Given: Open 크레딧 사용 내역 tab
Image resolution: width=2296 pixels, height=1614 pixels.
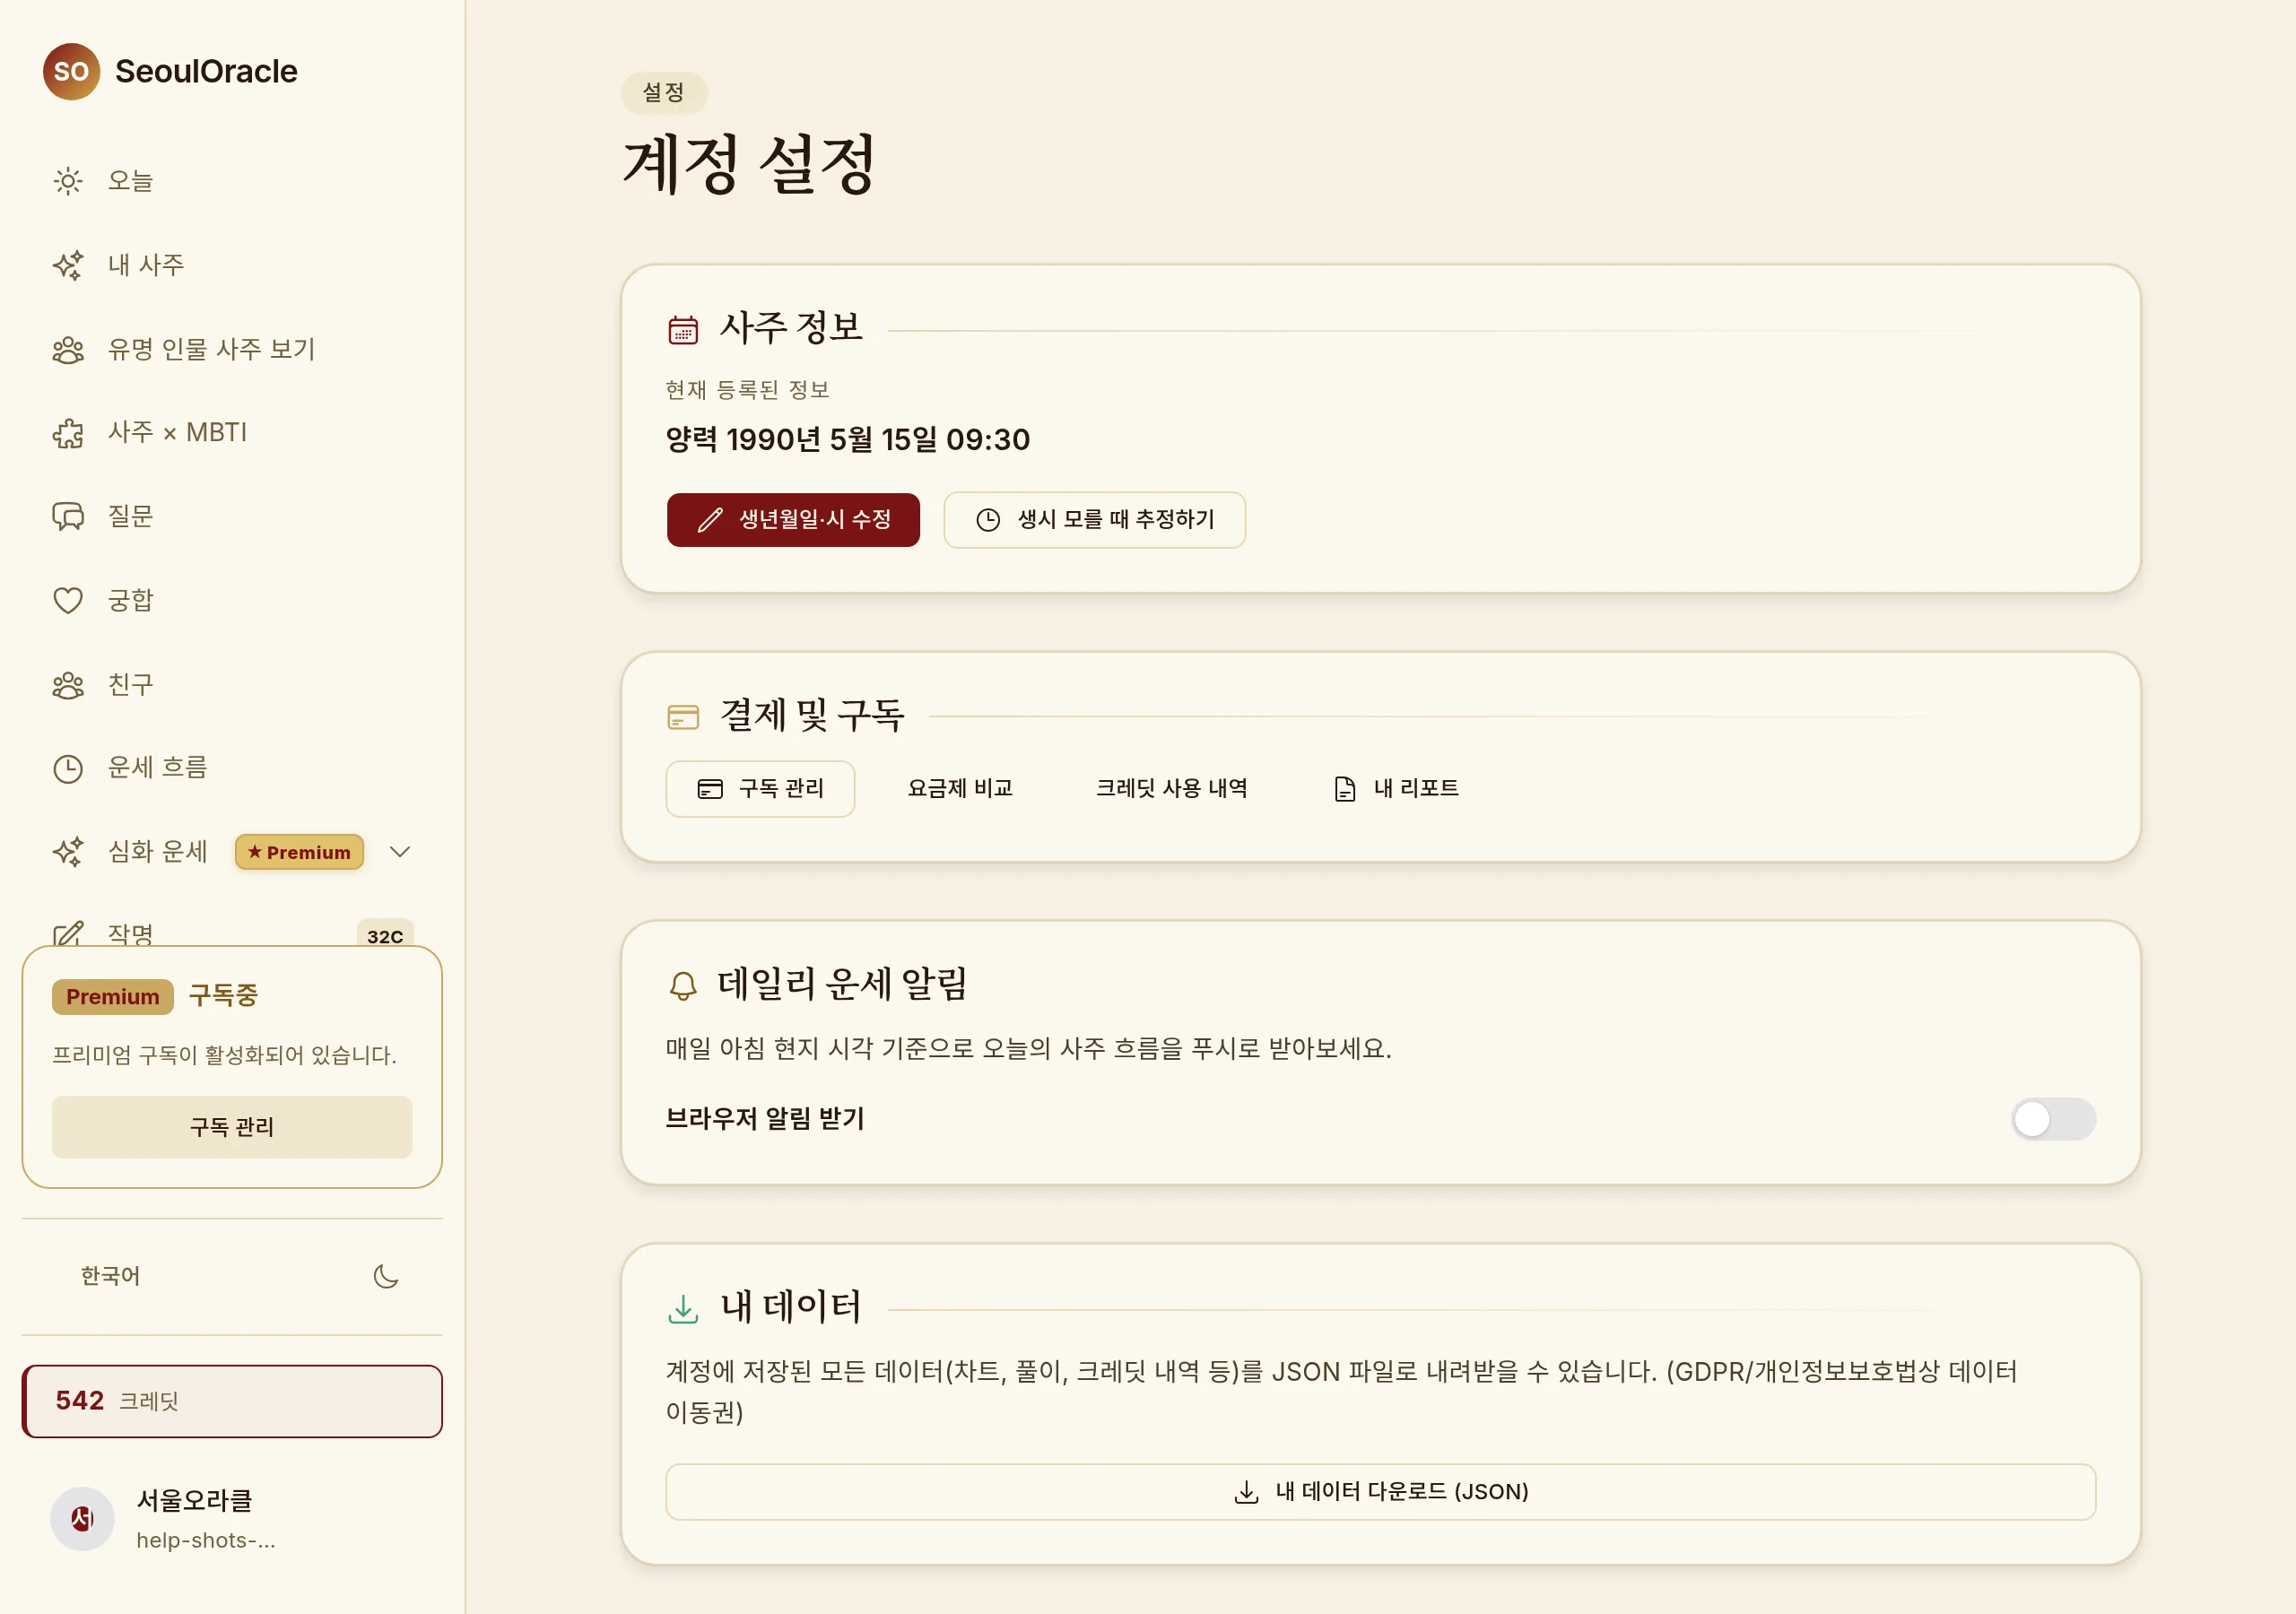Looking at the screenshot, I should point(1171,788).
